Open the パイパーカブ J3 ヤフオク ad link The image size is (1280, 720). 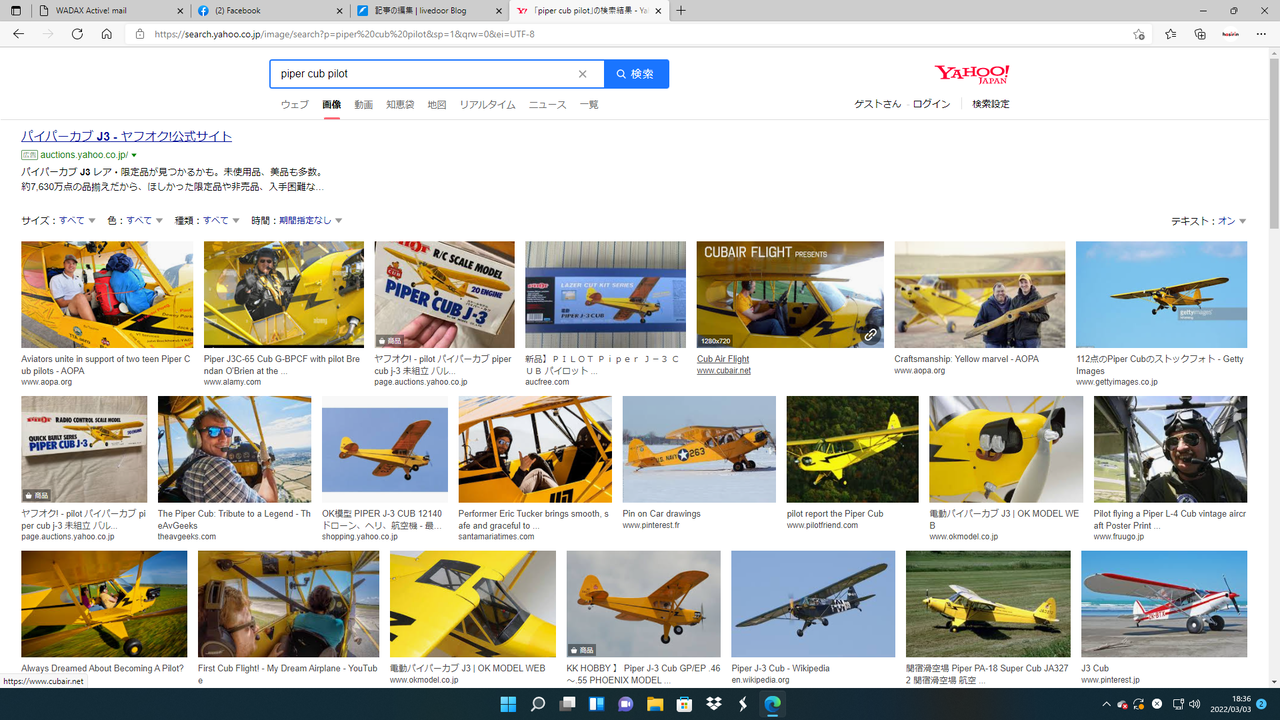click(x=127, y=136)
